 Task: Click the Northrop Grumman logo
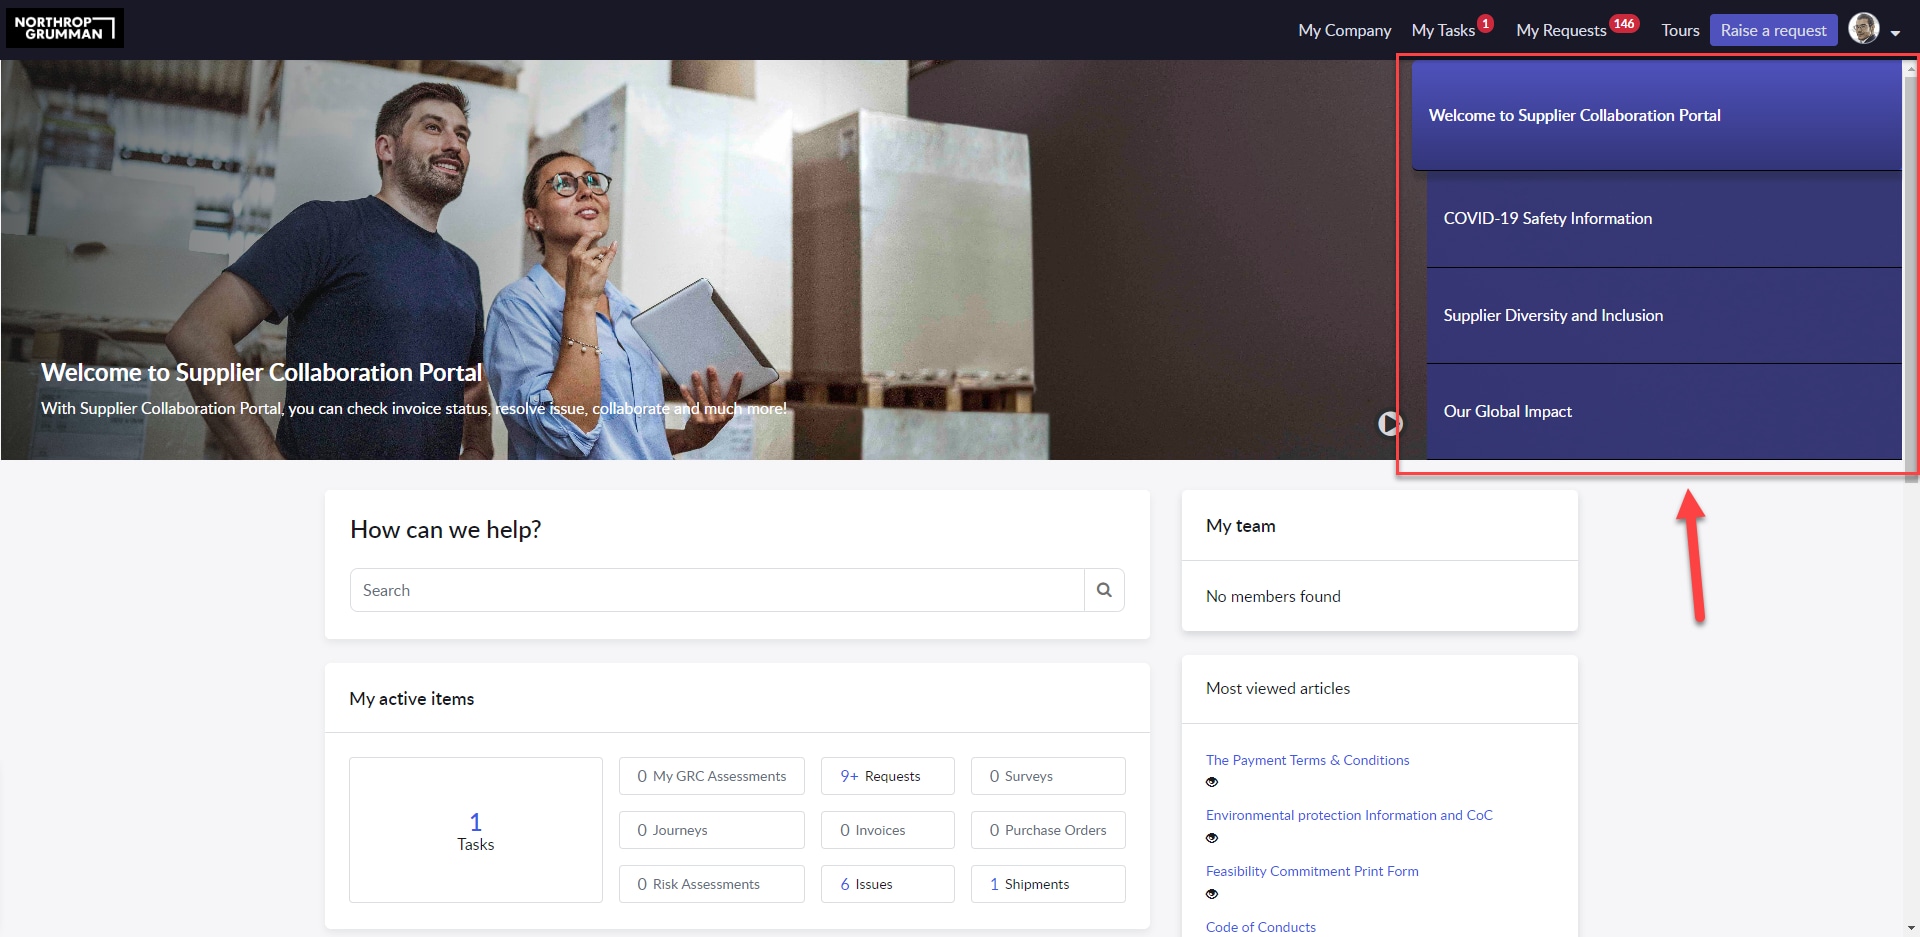[x=64, y=28]
